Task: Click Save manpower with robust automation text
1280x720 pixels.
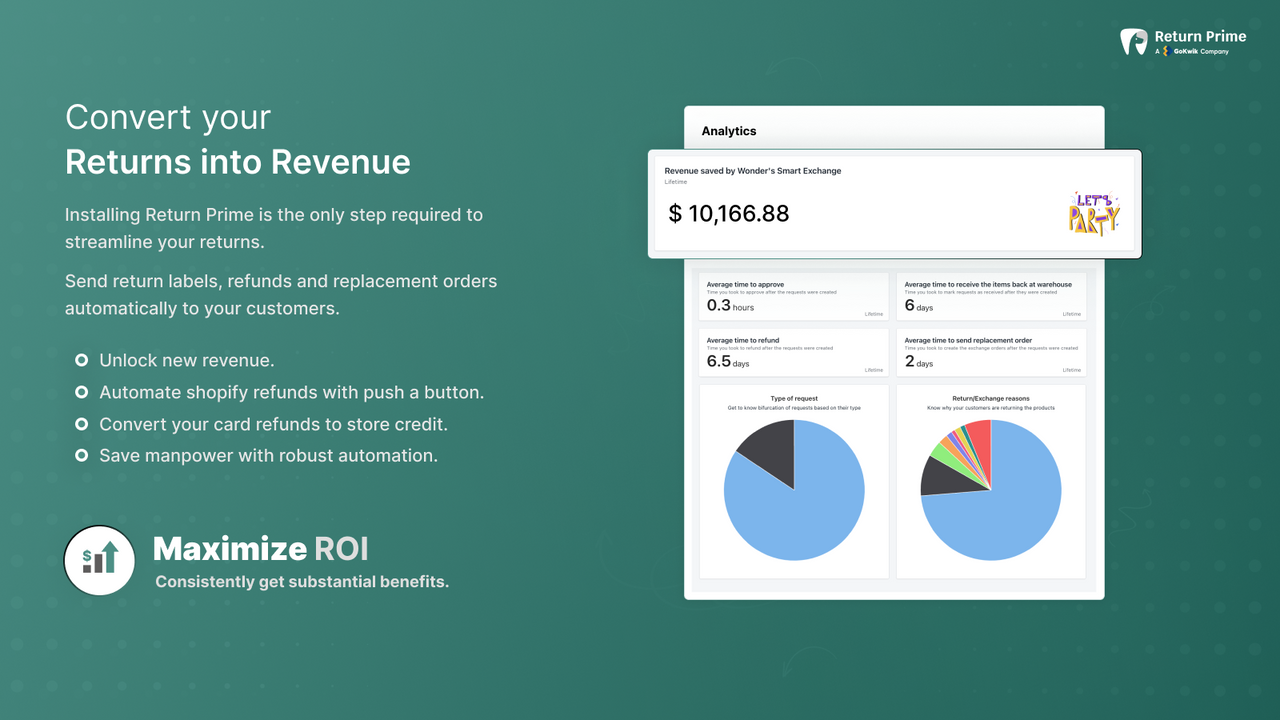Action: (x=269, y=455)
